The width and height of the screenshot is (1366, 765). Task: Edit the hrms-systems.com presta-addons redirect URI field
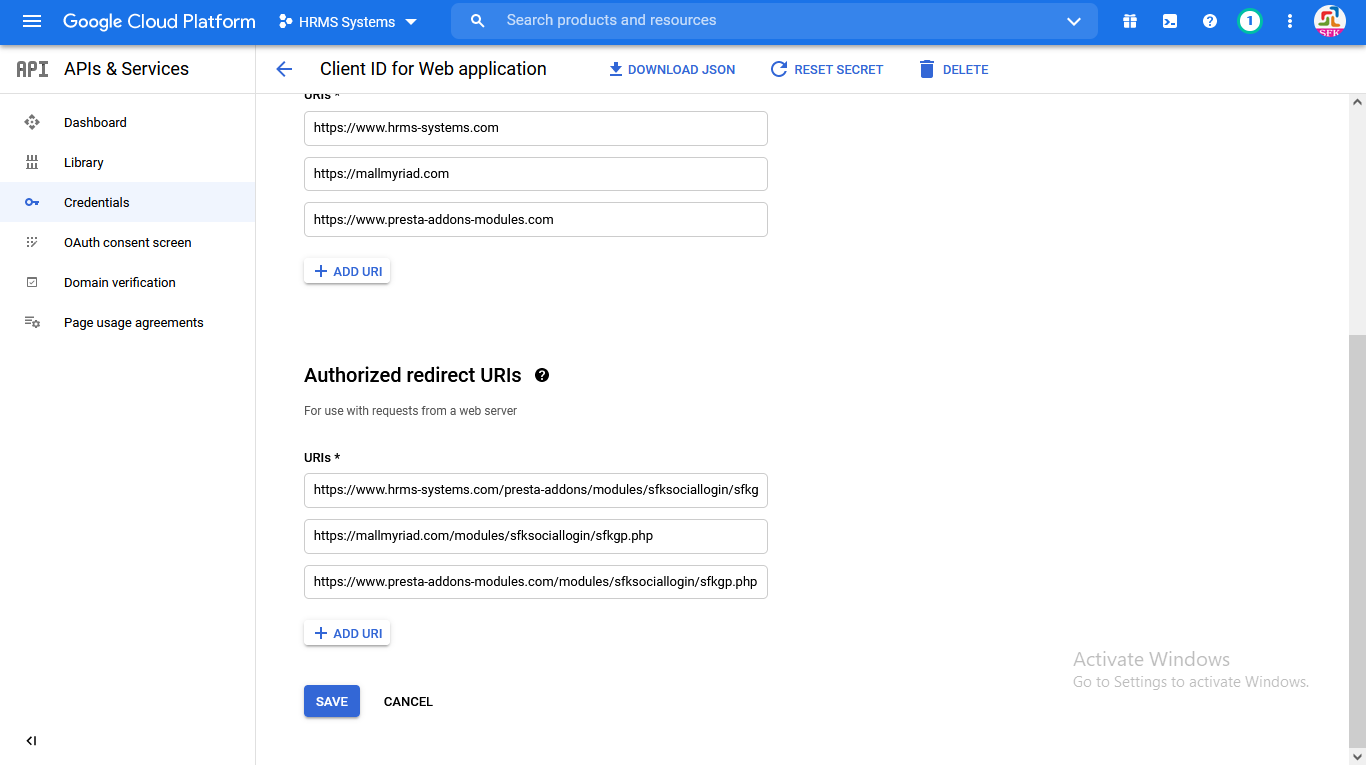(x=536, y=490)
